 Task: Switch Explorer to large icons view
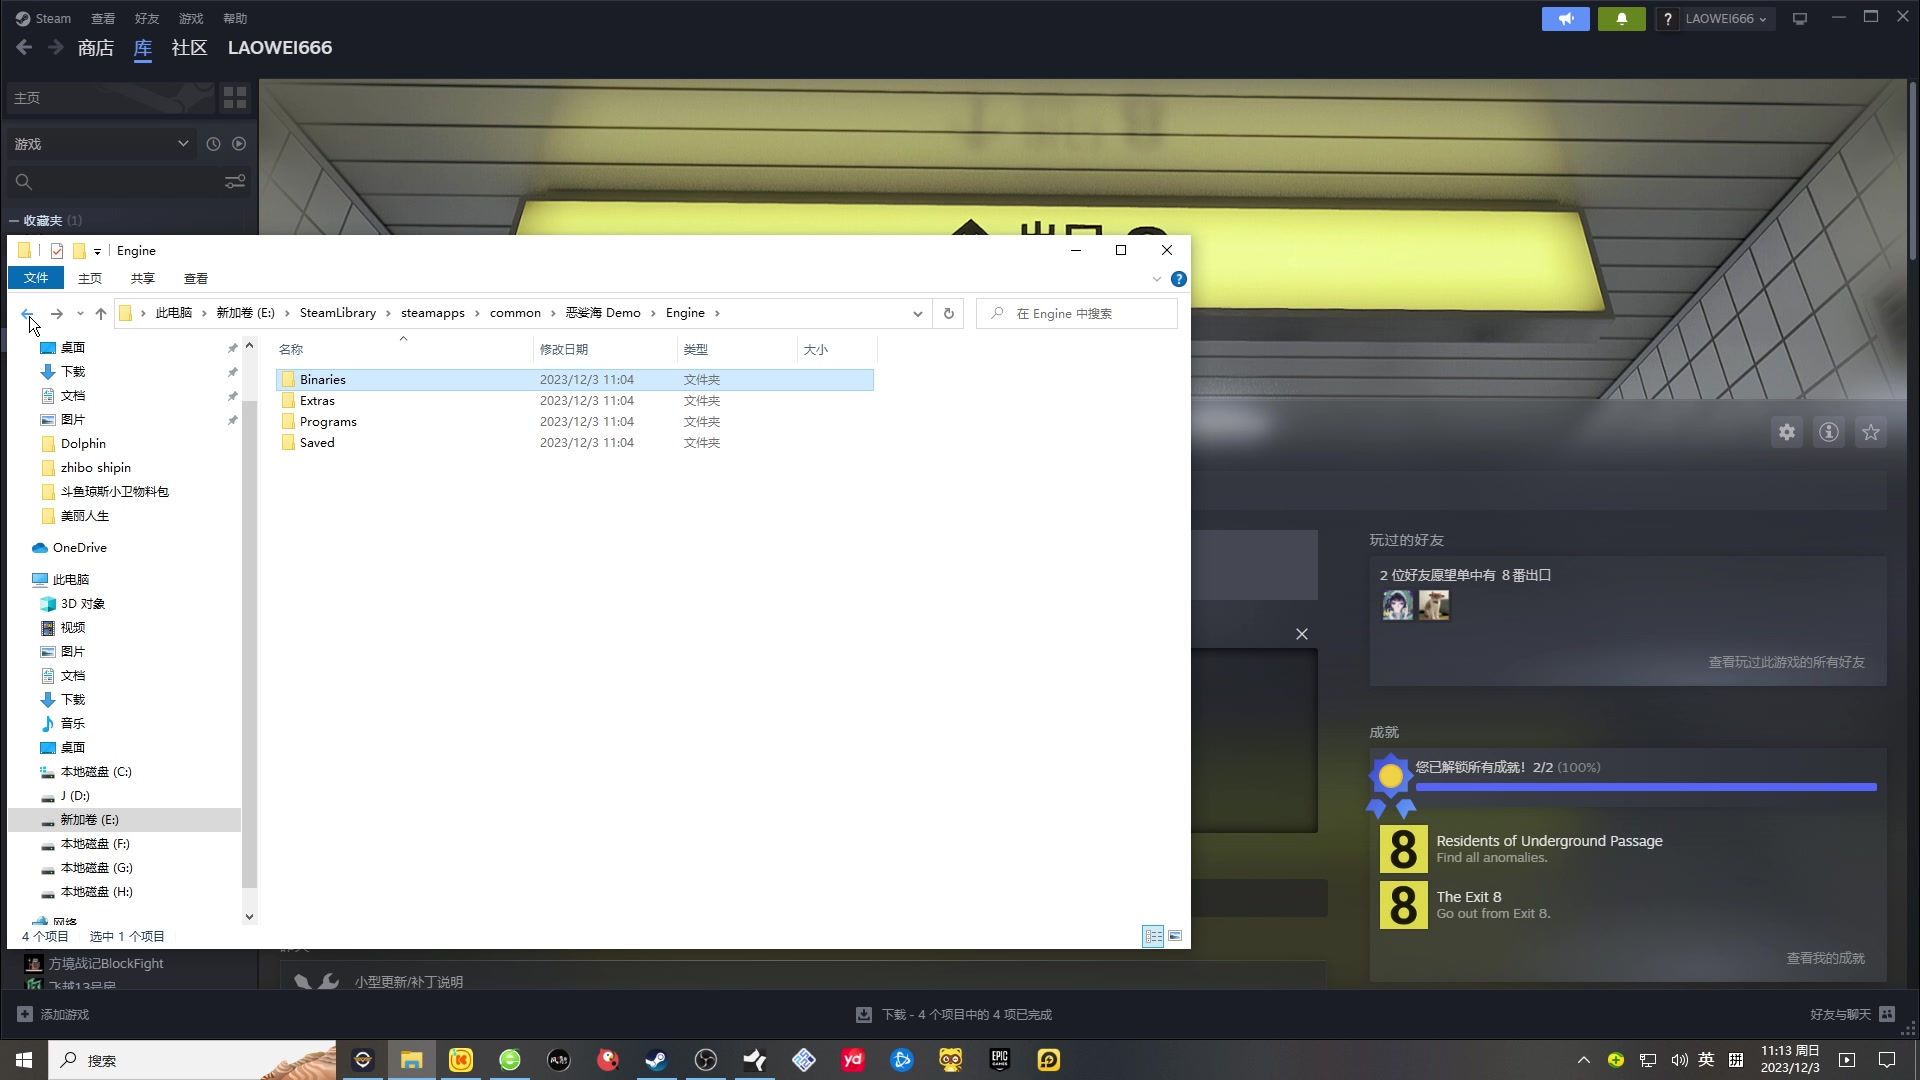[1175, 936]
